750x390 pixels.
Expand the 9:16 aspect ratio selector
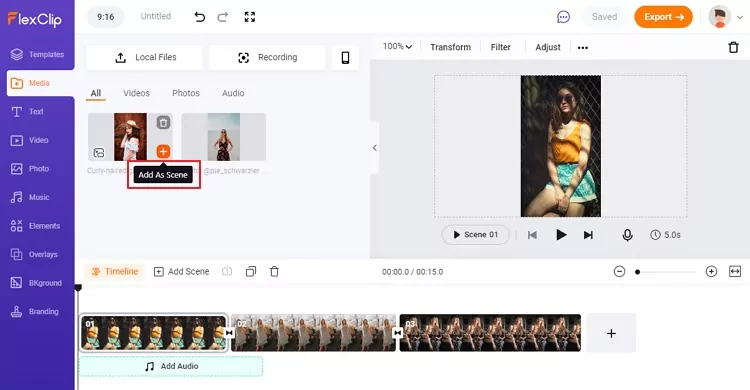coord(105,17)
